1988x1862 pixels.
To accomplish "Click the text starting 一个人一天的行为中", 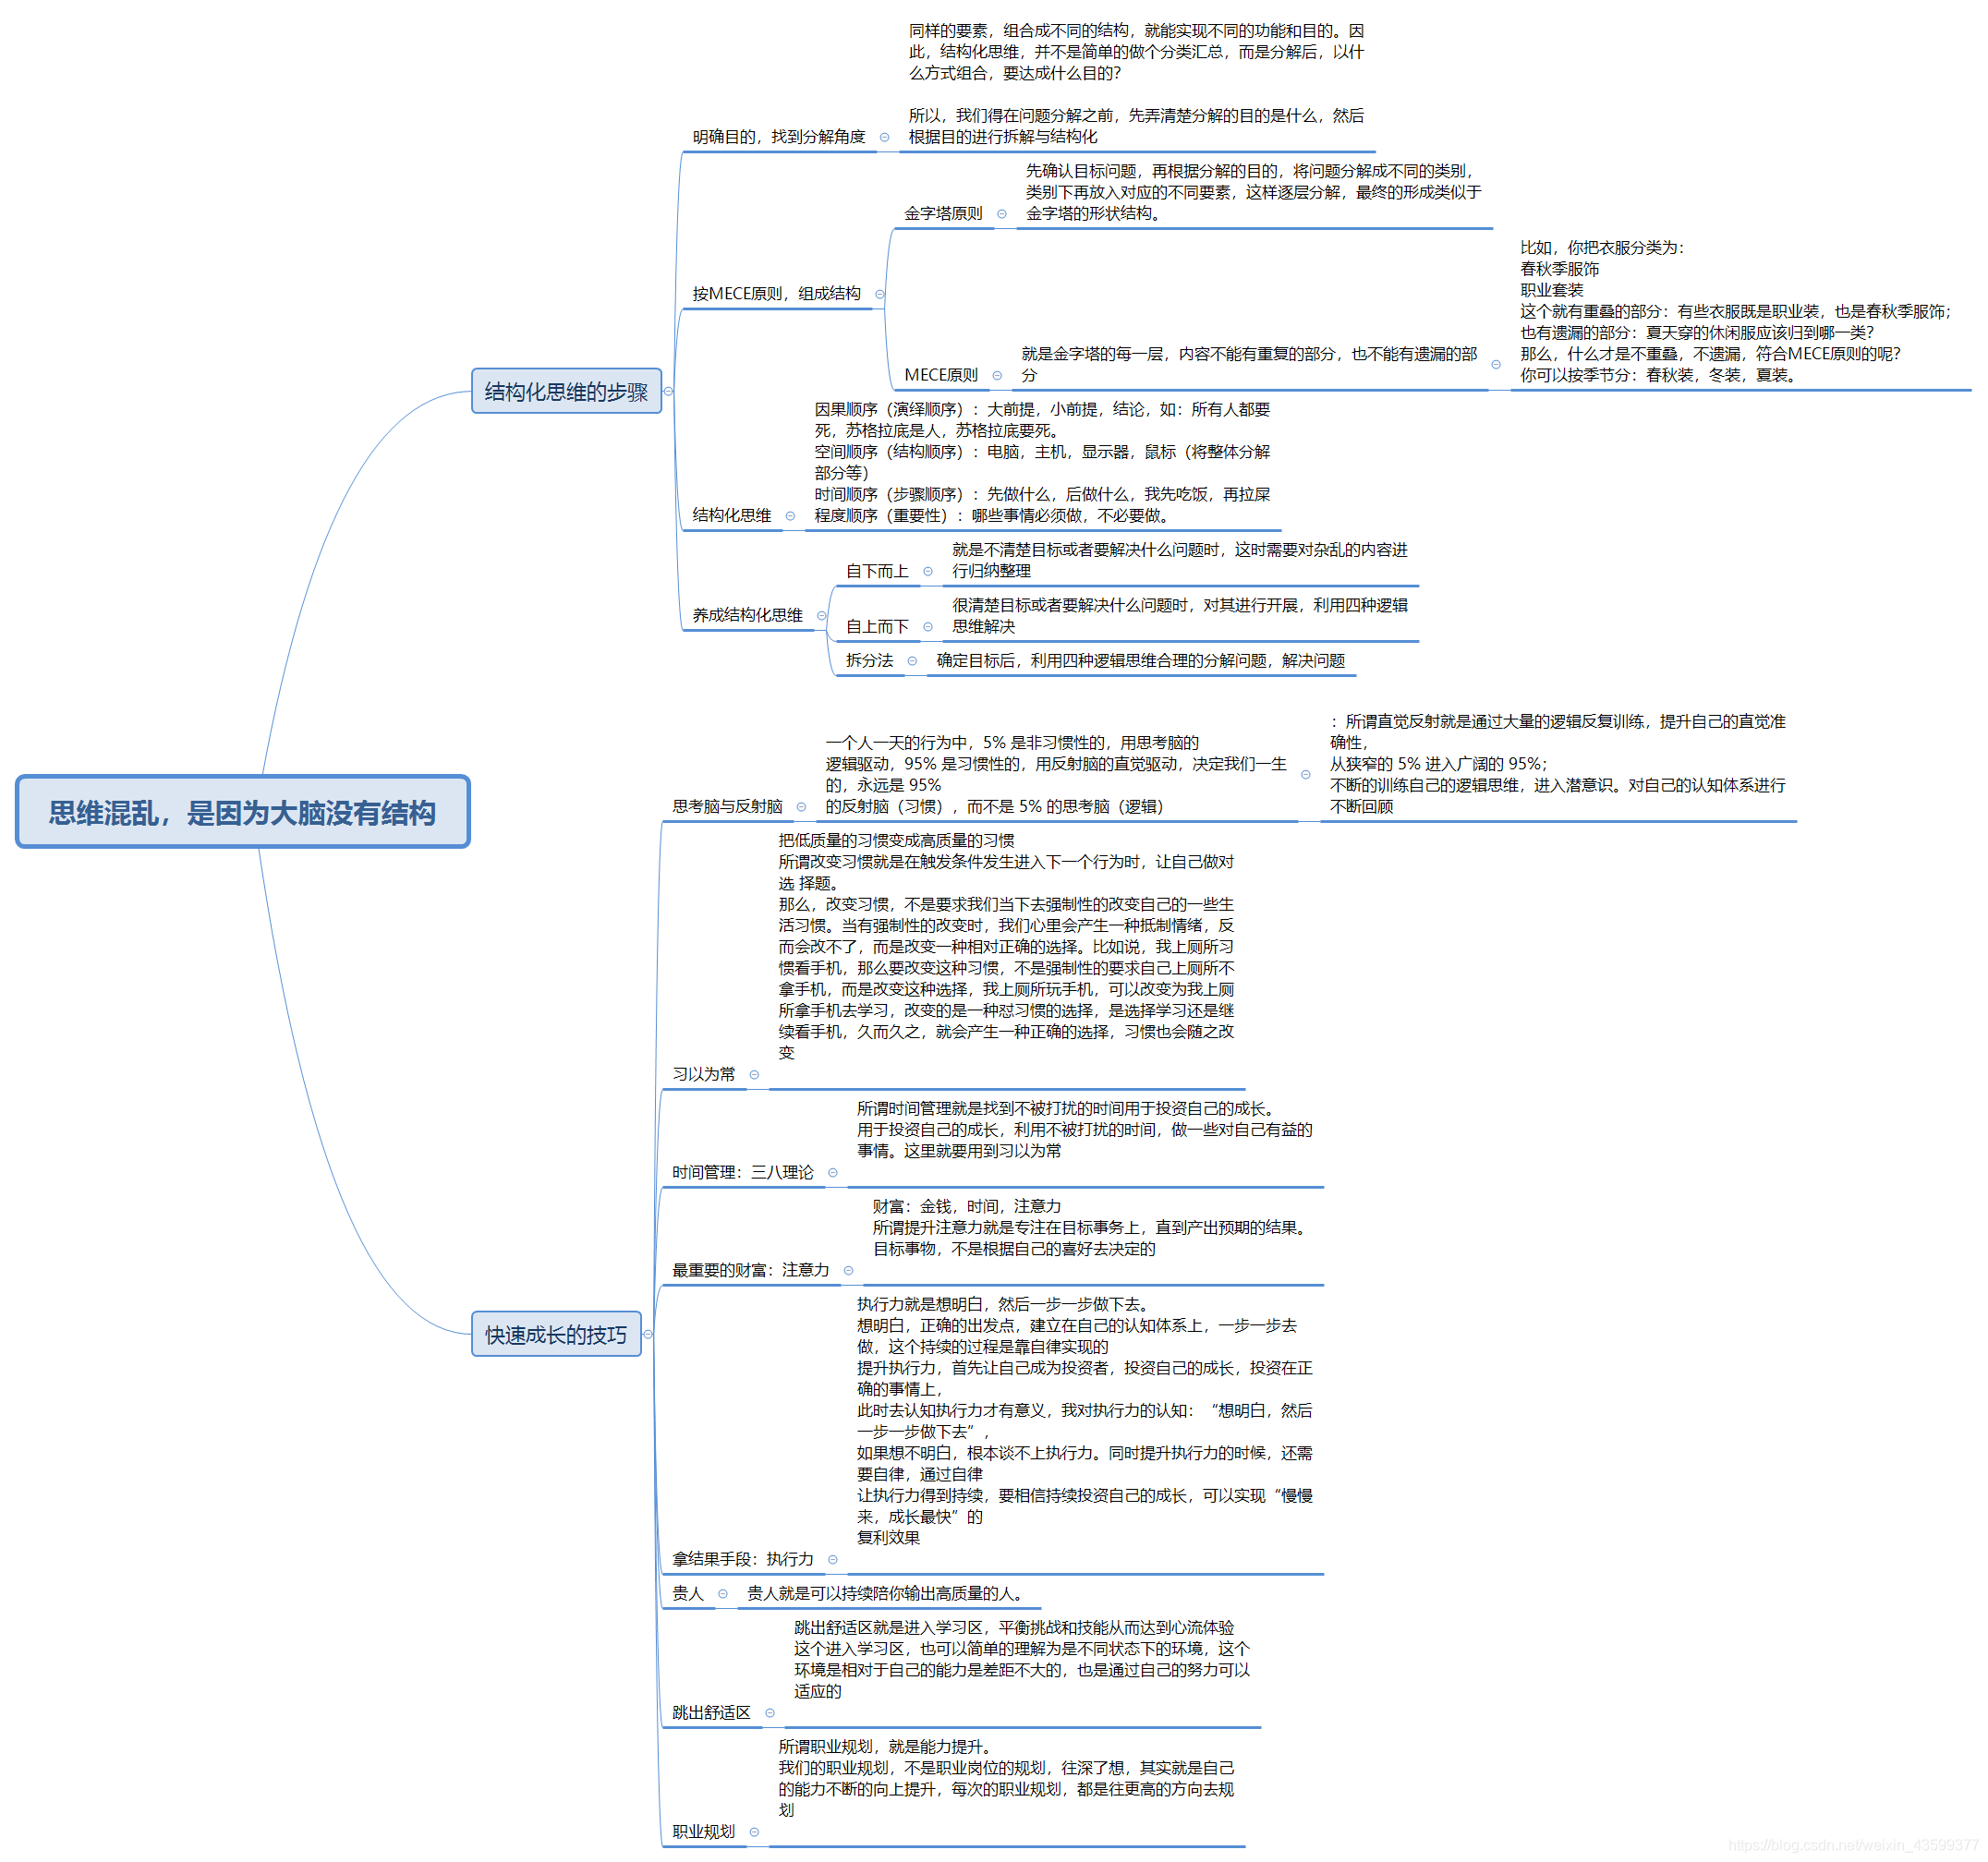I will click(x=1056, y=775).
